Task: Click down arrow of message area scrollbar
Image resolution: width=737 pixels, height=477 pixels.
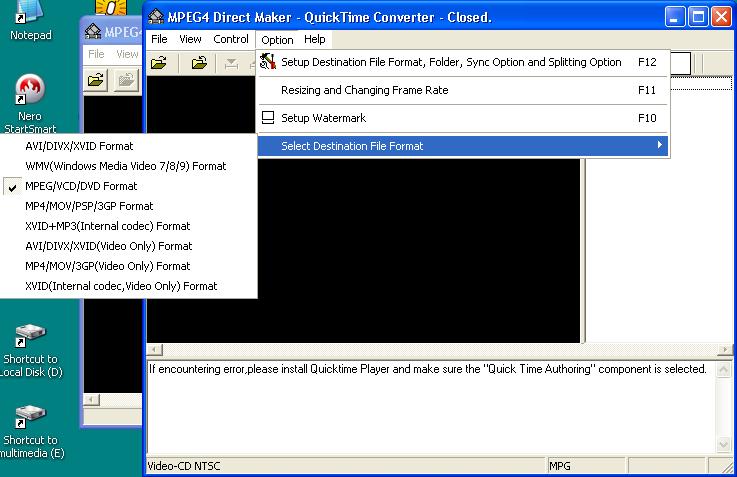Action: pyautogui.click(x=723, y=444)
